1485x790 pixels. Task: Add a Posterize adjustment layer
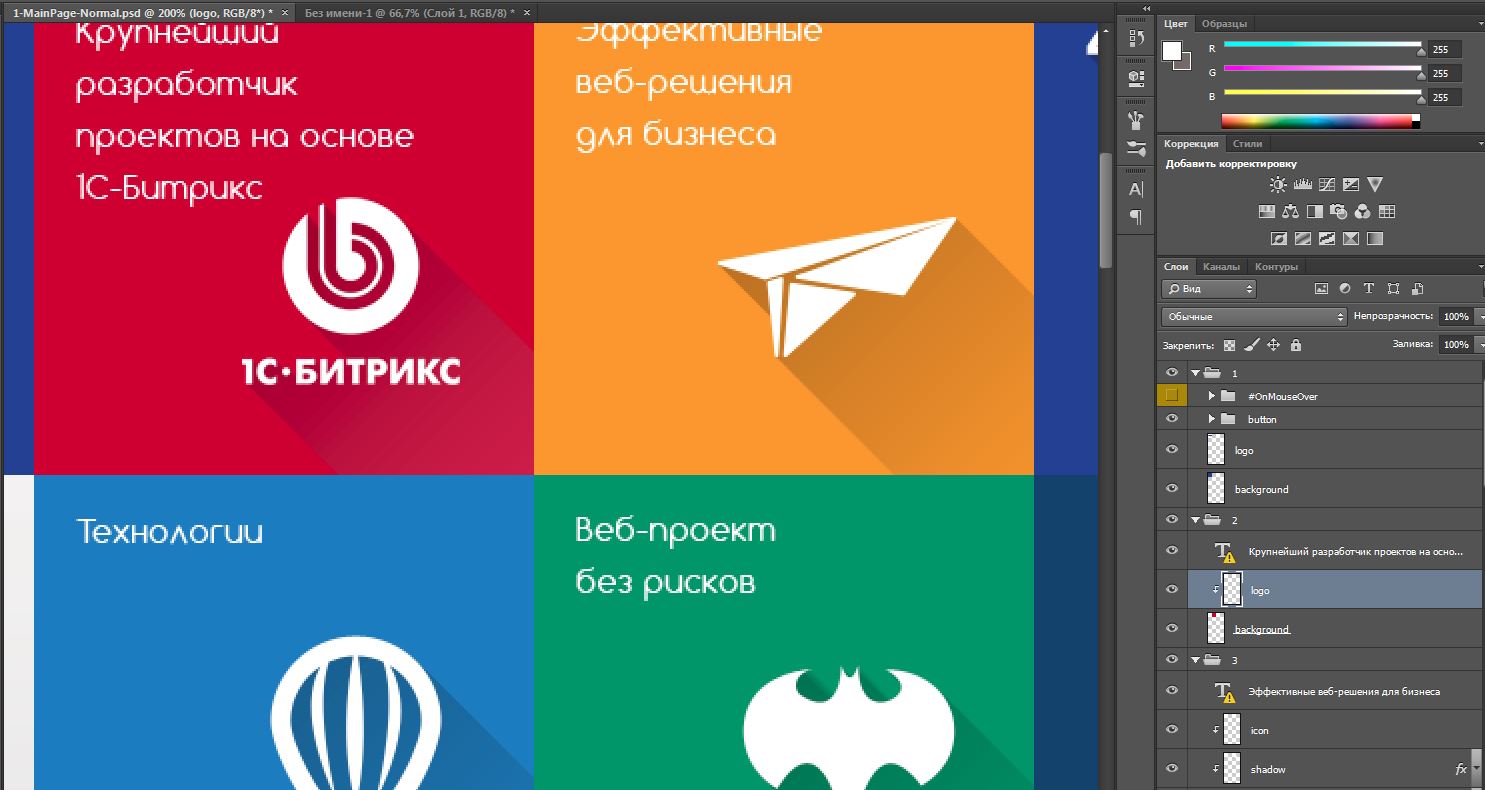1302,239
